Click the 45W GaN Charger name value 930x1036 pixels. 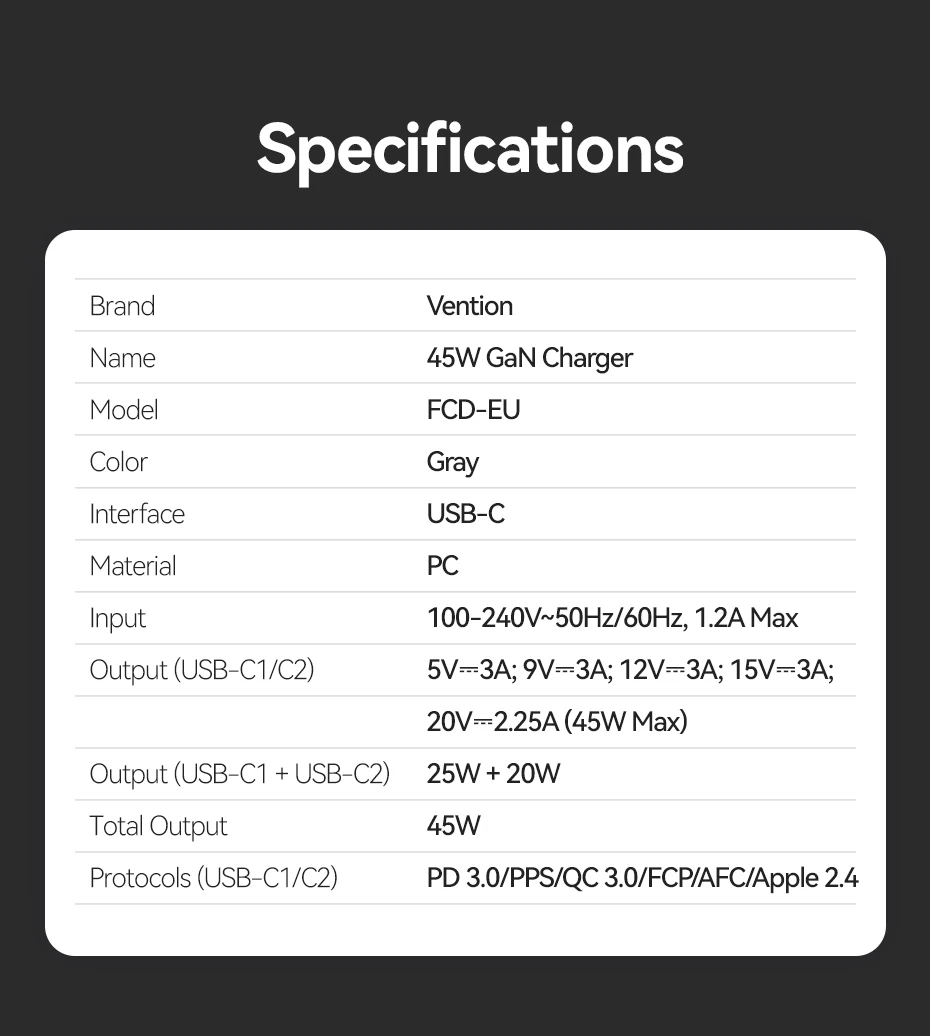[x=529, y=358]
